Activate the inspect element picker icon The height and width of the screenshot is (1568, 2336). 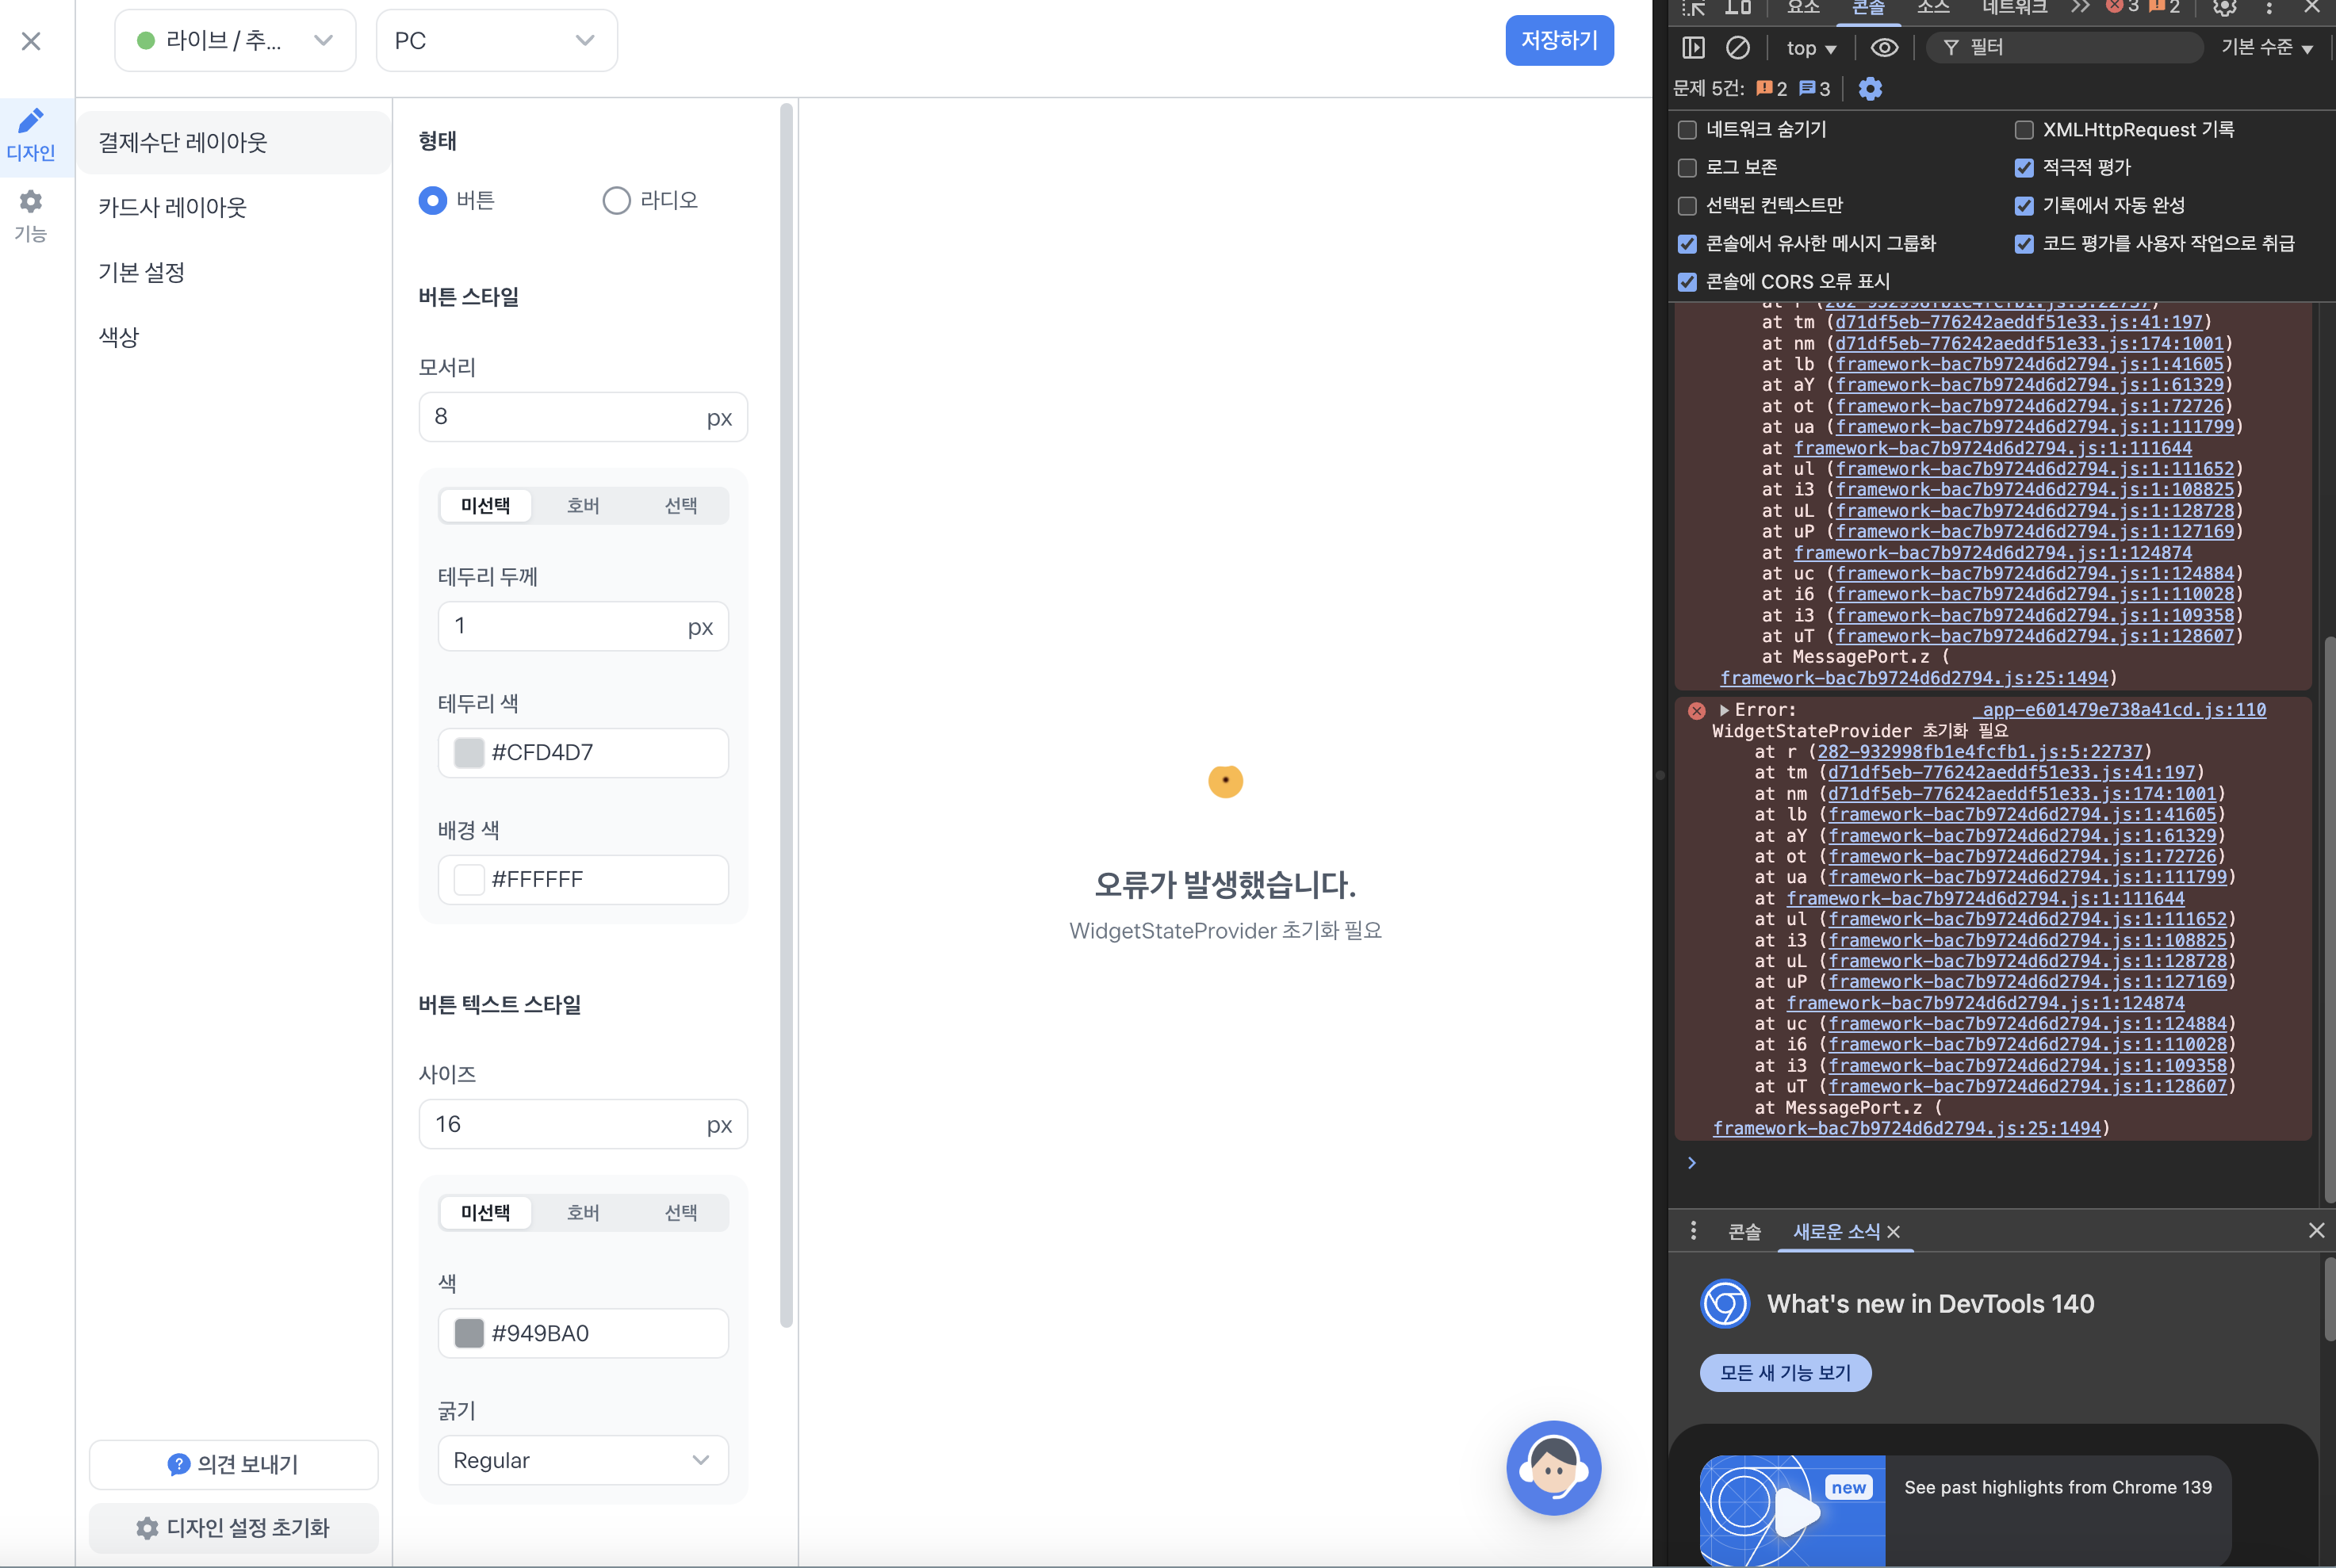[1693, 8]
